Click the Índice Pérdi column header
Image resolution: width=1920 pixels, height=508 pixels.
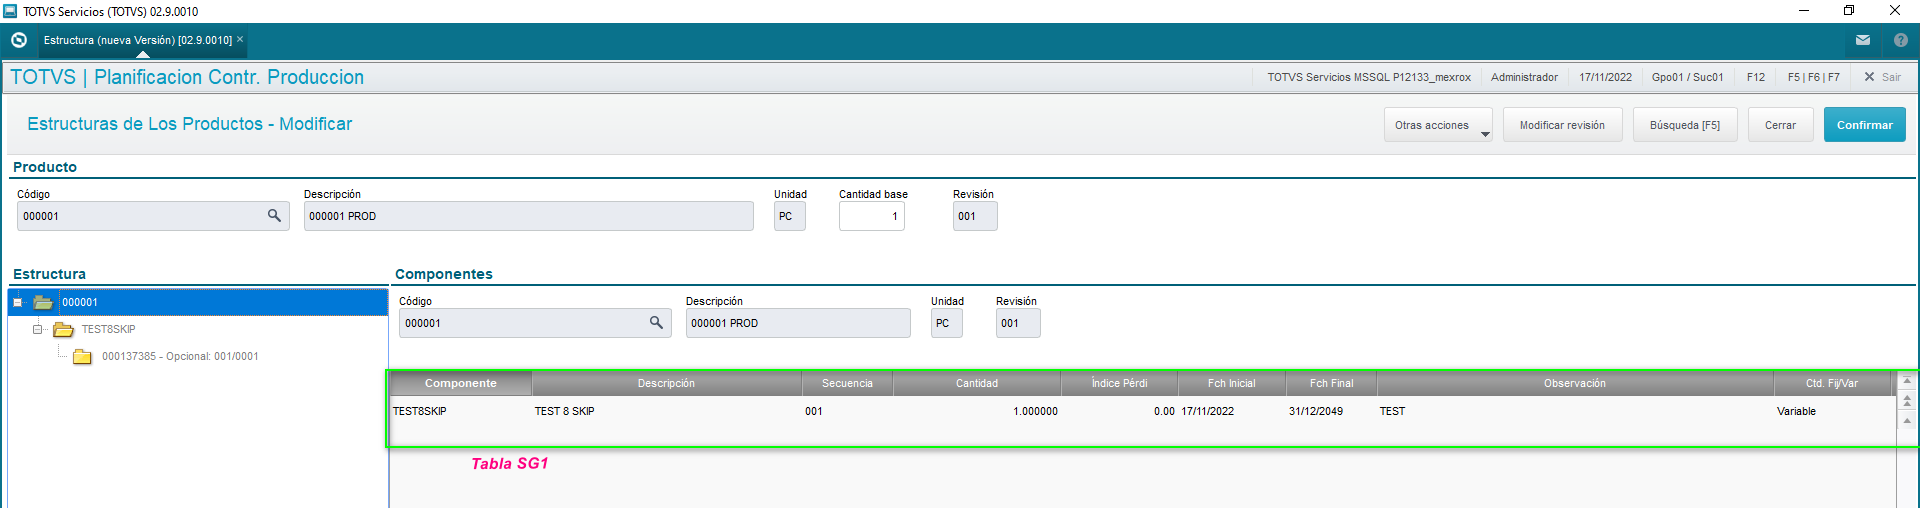point(1119,383)
